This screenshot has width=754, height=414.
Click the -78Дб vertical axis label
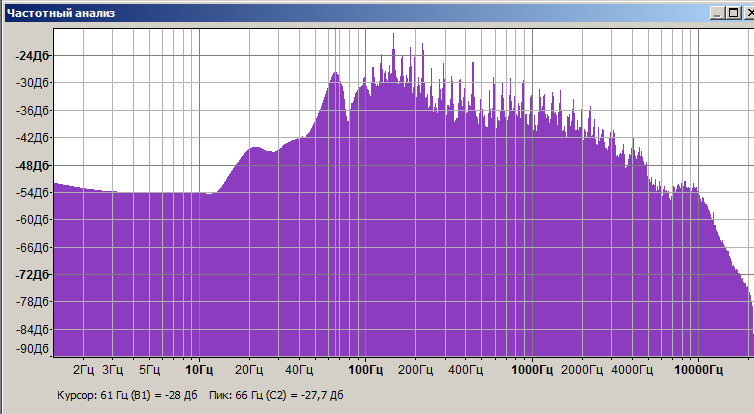33,302
